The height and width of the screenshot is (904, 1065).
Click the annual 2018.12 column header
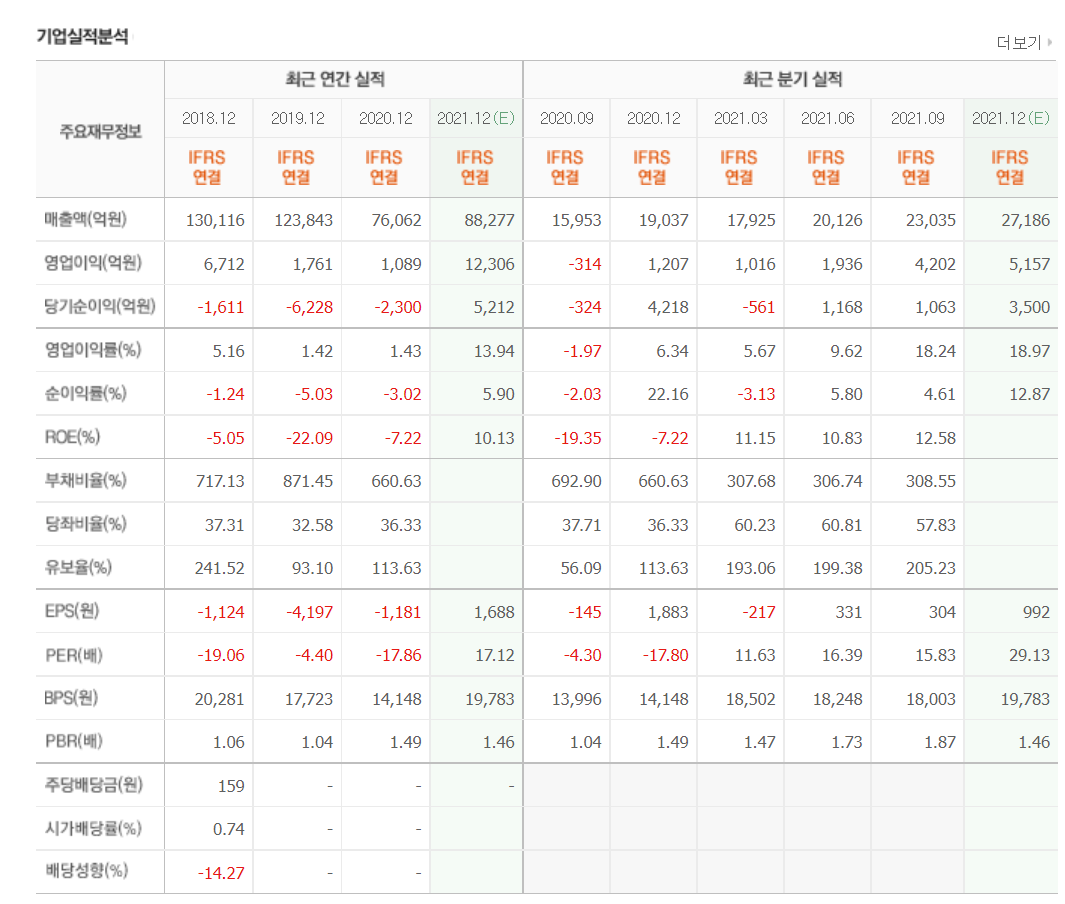coord(209,118)
